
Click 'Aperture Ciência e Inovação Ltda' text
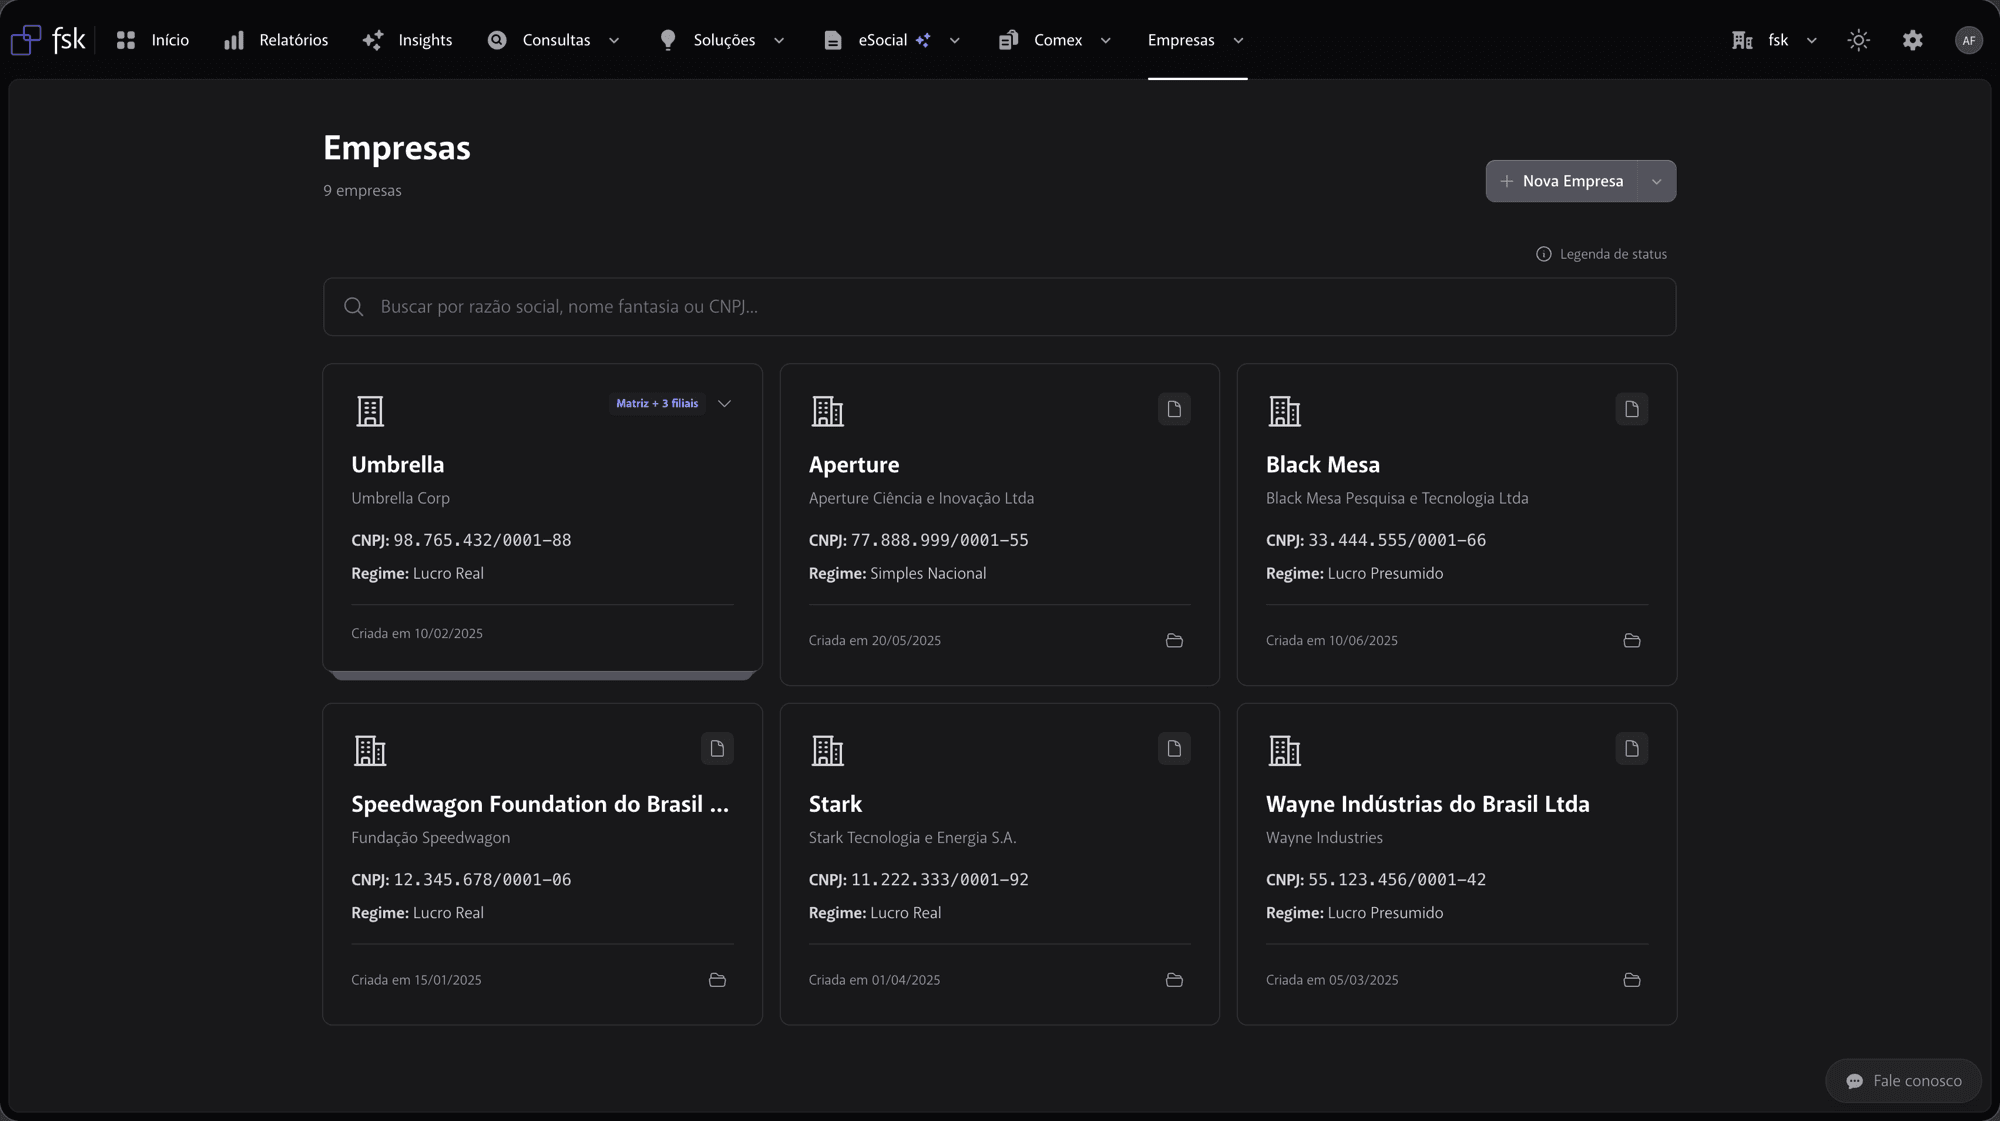(x=921, y=498)
